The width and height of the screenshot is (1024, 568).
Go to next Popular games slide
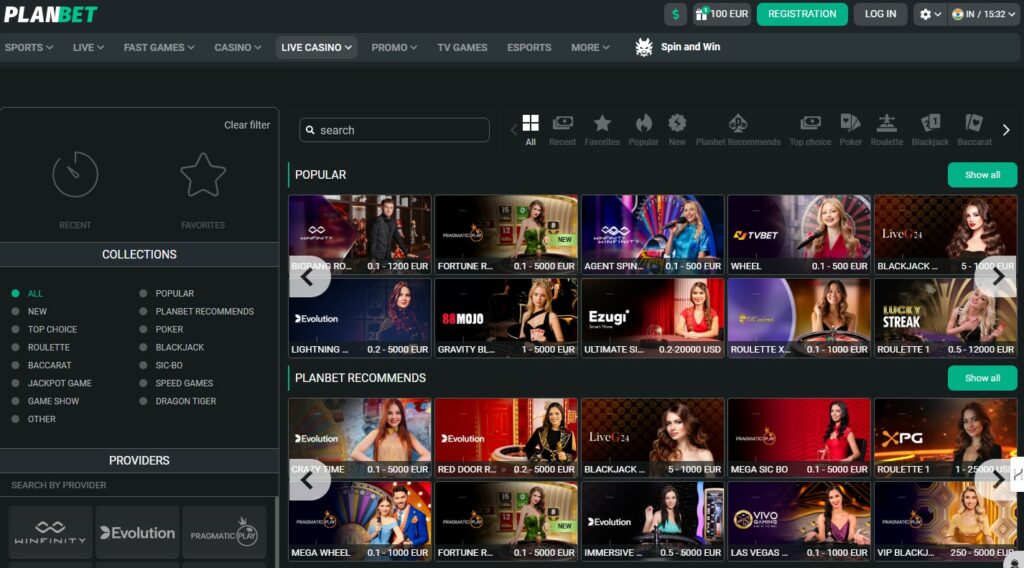[997, 277]
